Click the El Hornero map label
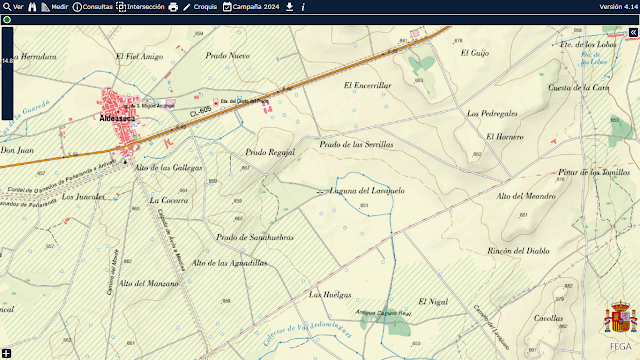The image size is (640, 360). point(504,137)
